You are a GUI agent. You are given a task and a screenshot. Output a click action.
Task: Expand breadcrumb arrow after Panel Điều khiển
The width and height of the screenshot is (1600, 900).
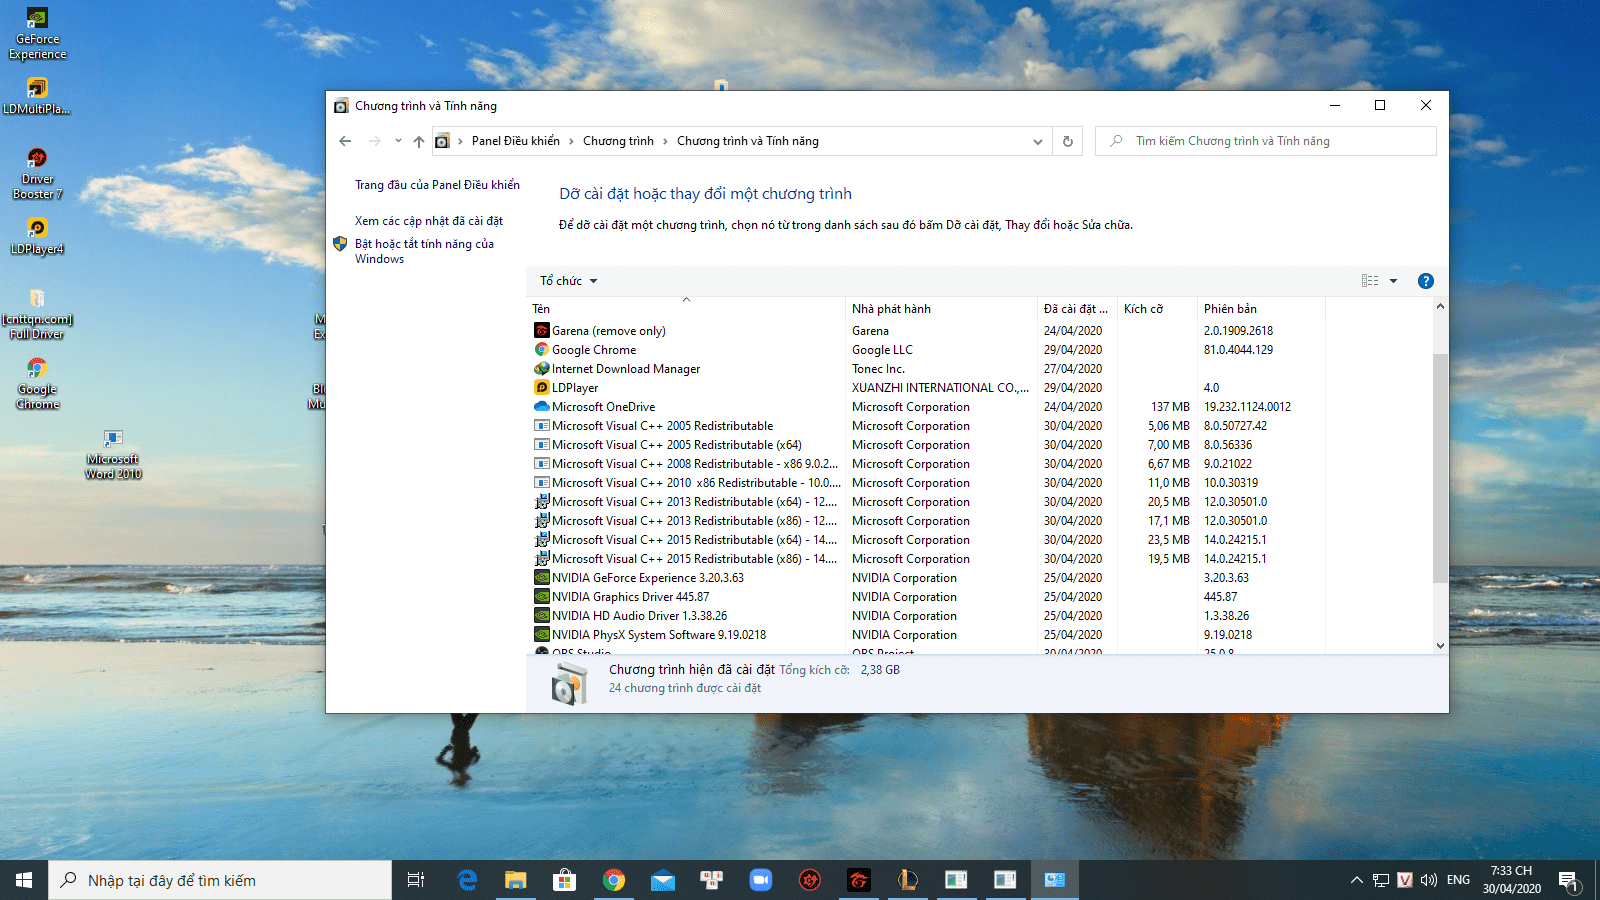pos(571,141)
